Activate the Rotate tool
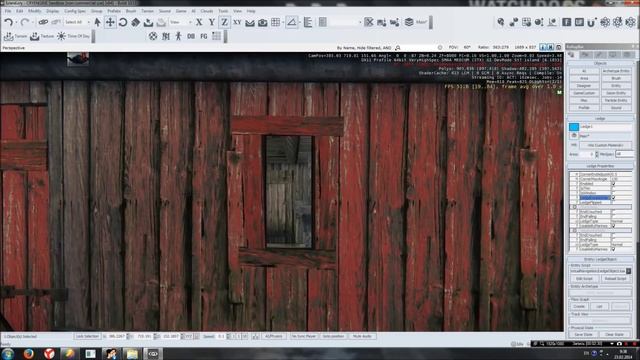Screen dimensions: 640x360 pyautogui.click(x=122, y=22)
